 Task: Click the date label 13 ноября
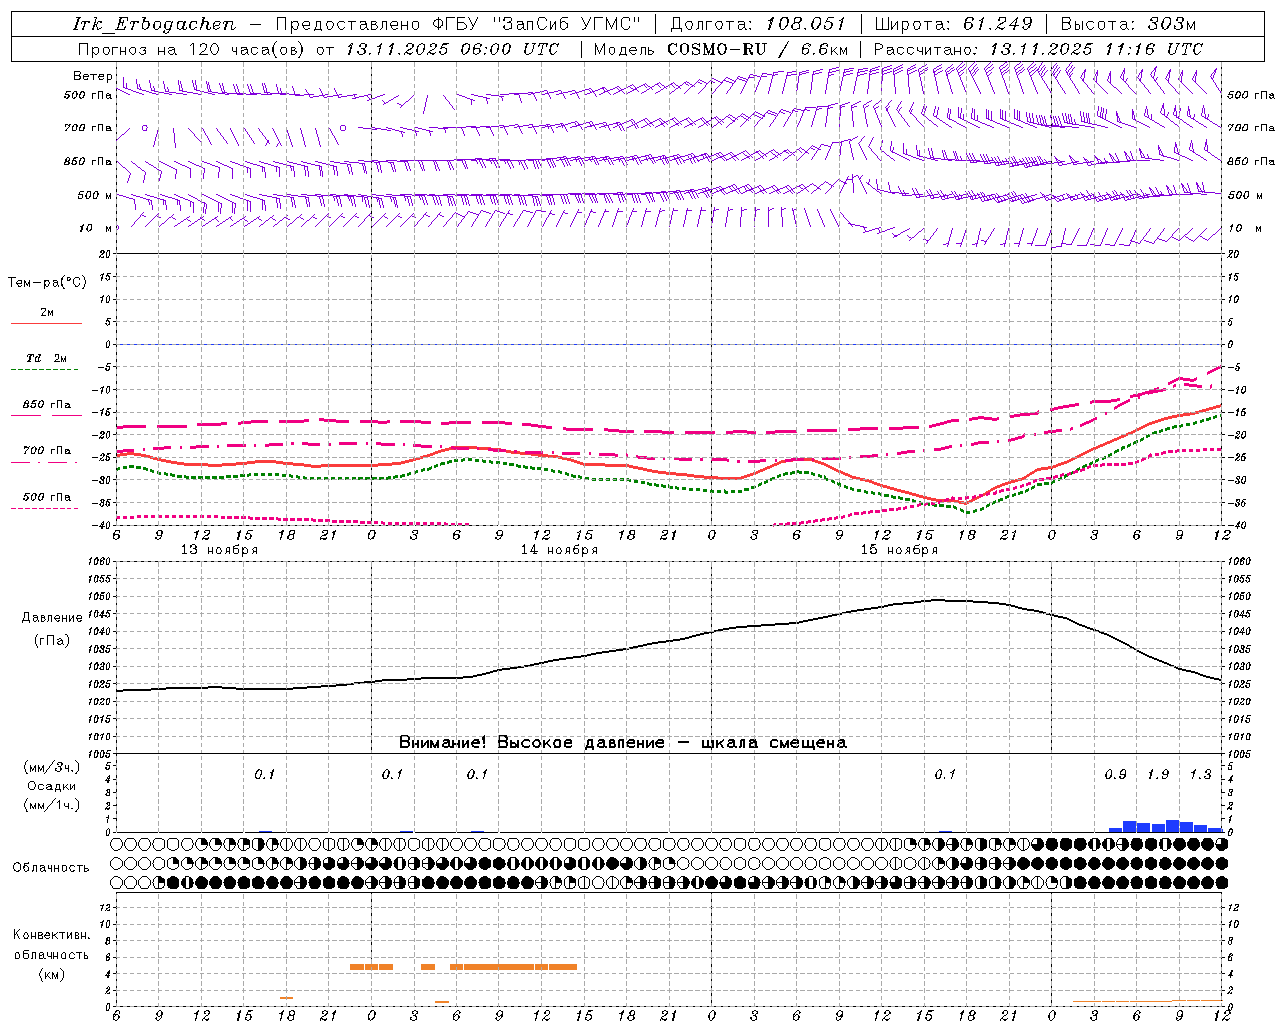(x=219, y=550)
